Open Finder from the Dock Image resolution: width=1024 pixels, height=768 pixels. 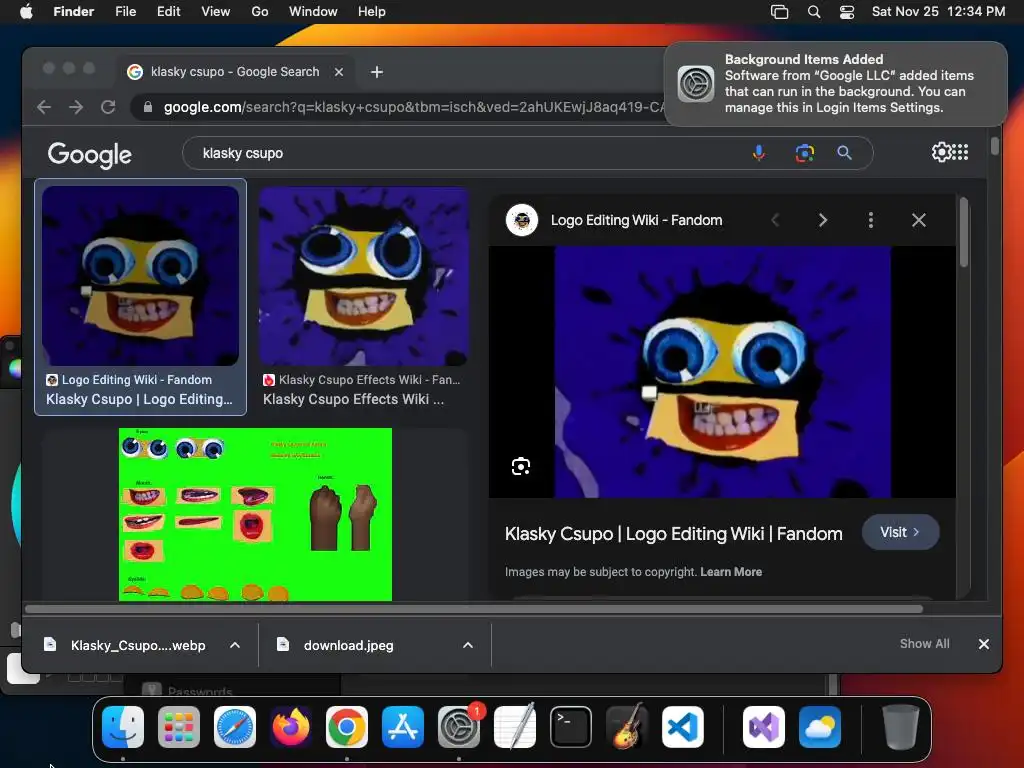tap(123, 727)
